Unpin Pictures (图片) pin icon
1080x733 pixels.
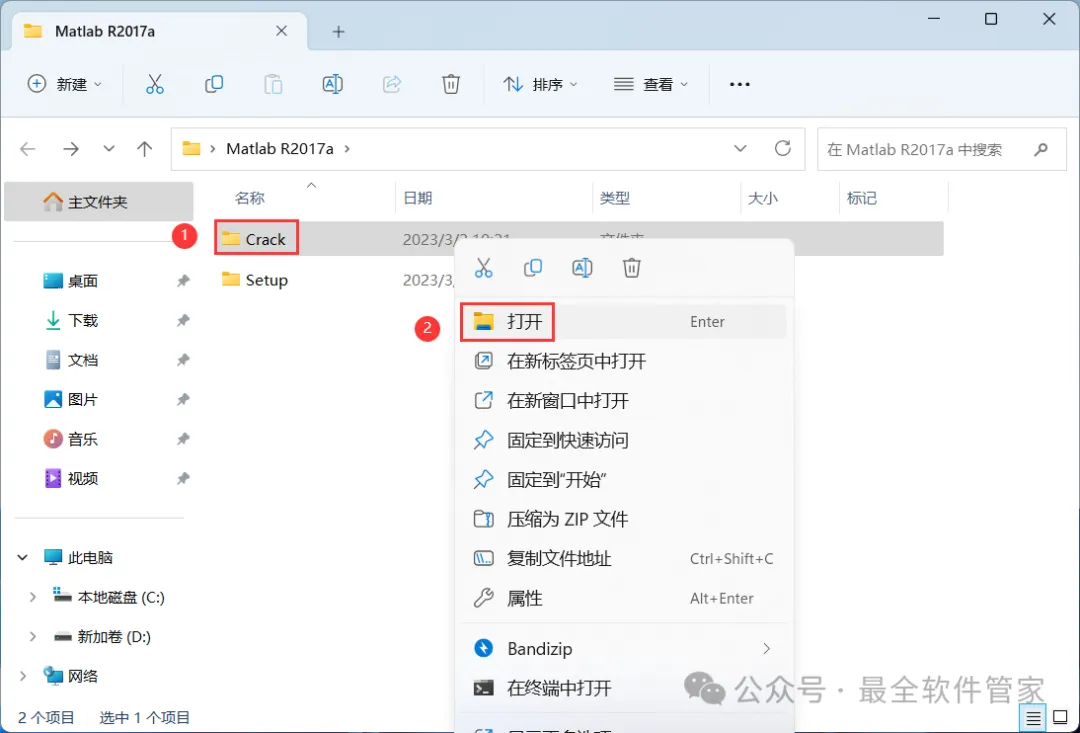[x=183, y=400]
